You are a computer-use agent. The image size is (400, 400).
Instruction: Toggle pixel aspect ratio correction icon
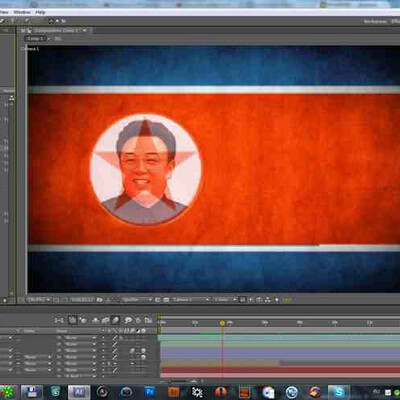coord(243,300)
